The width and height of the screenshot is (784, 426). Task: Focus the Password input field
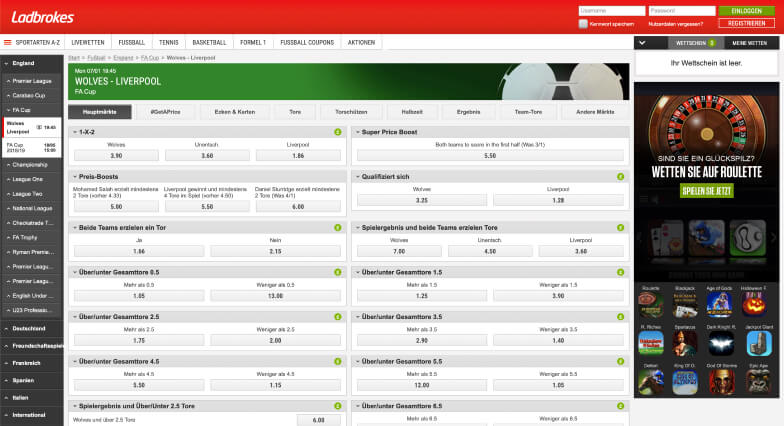(x=682, y=11)
